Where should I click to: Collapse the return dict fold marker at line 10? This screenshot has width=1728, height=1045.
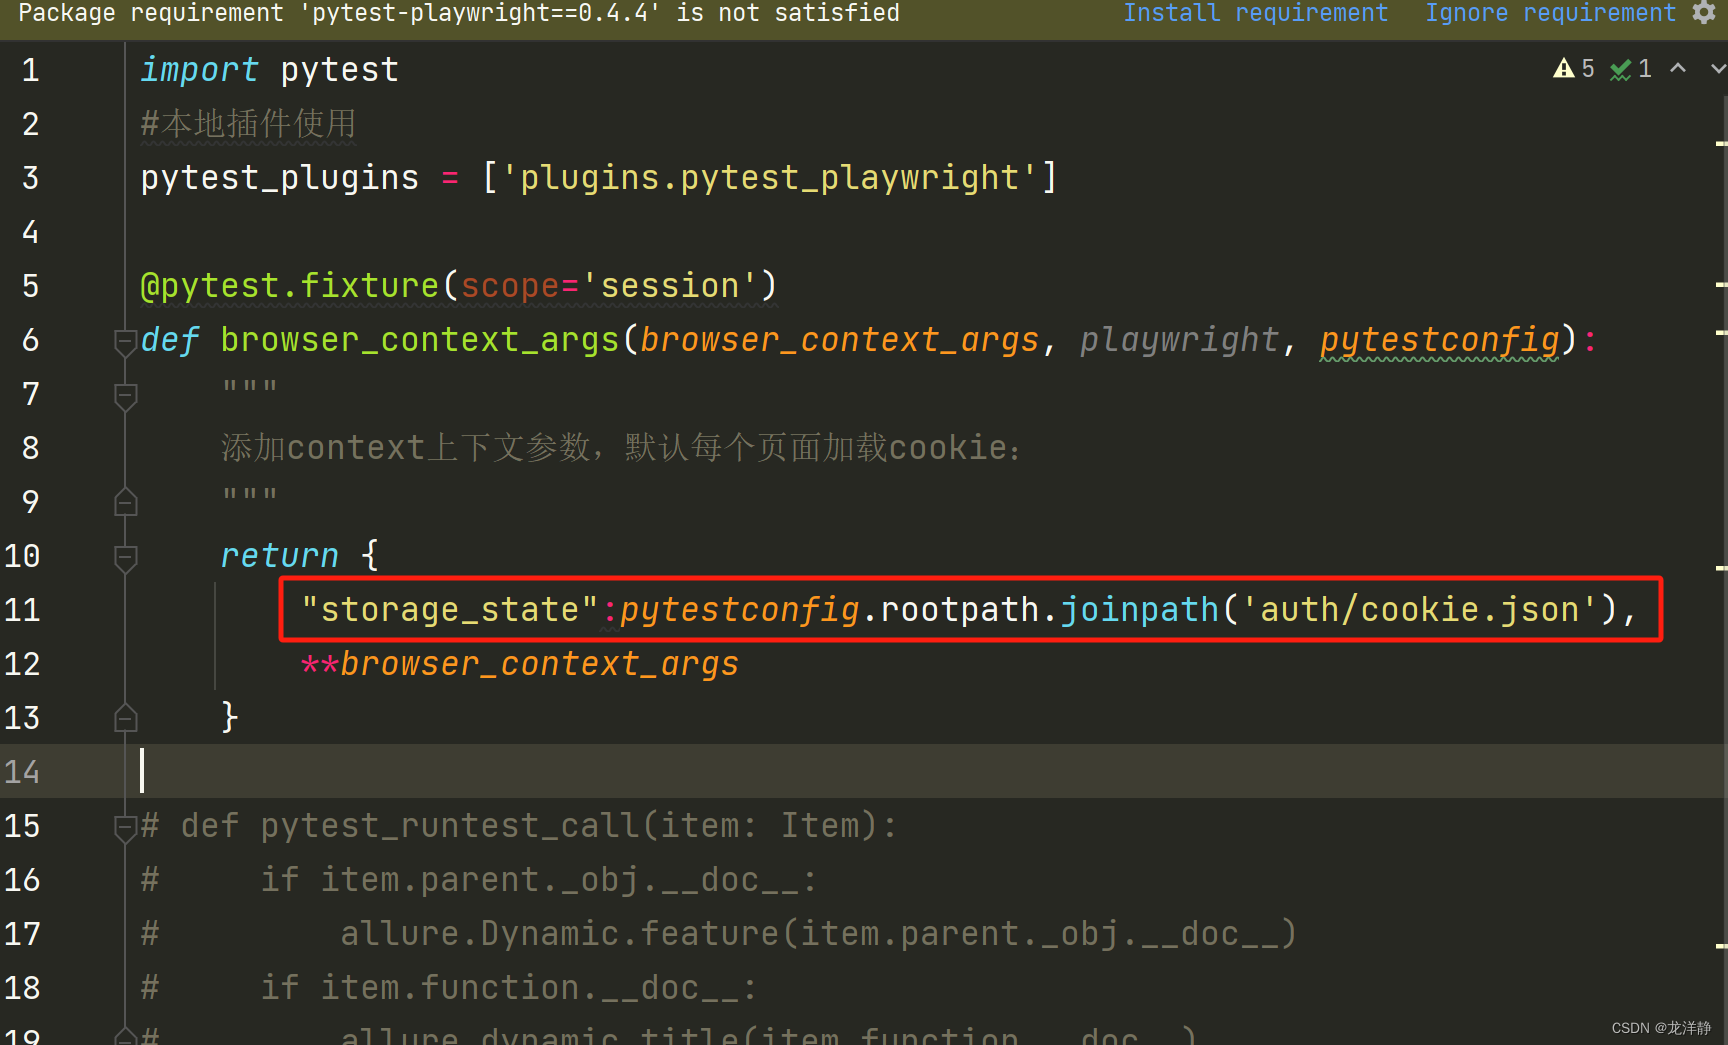click(x=125, y=557)
